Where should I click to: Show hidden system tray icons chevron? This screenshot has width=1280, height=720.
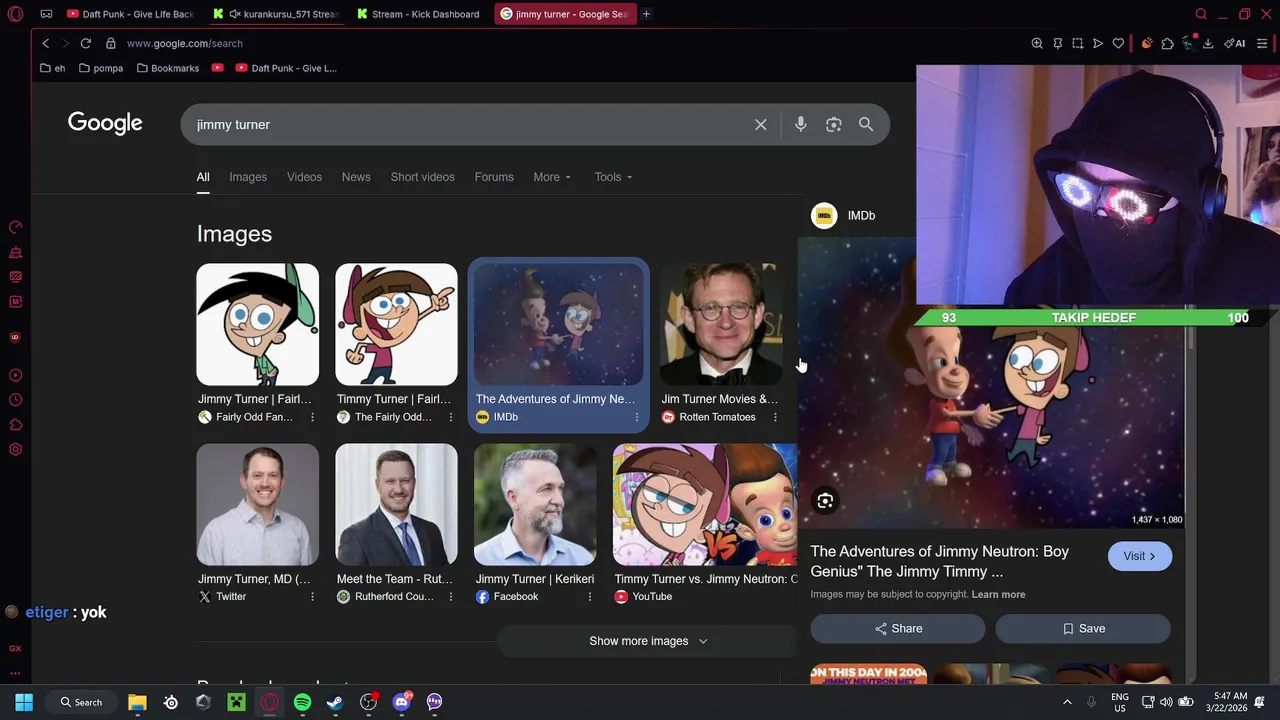click(x=1066, y=702)
